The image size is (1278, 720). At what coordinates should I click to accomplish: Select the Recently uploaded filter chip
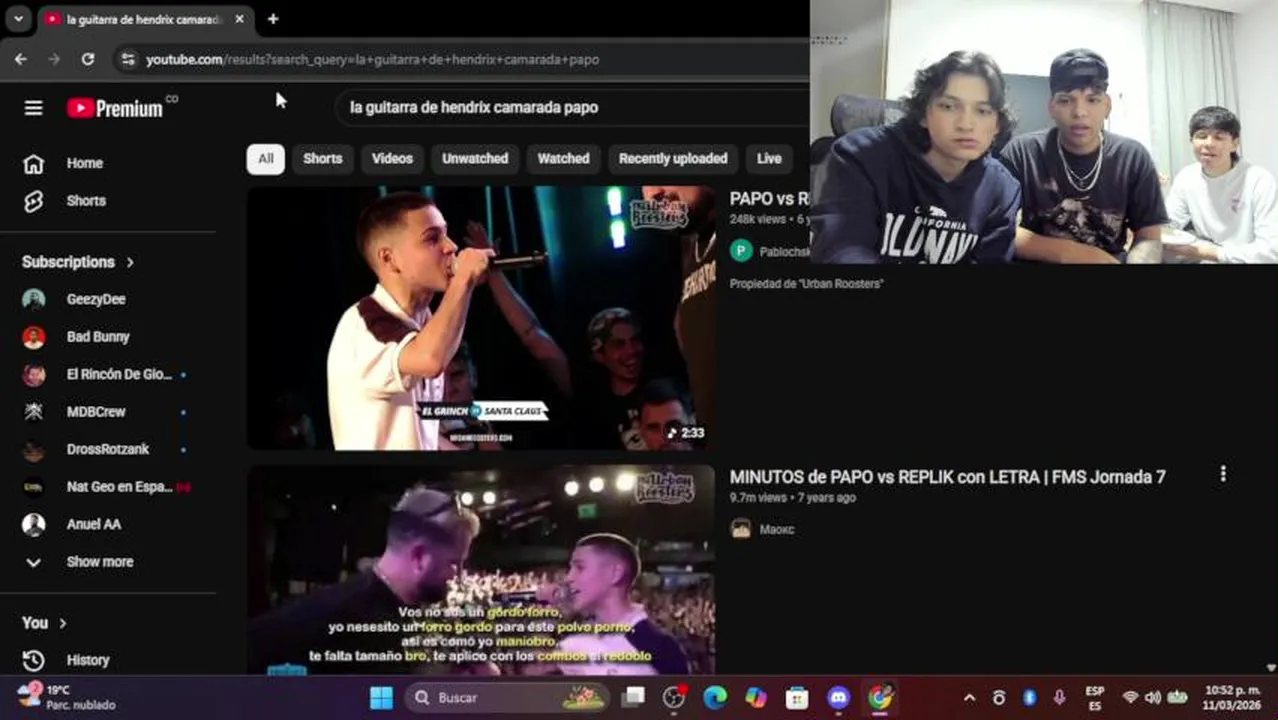pos(673,159)
